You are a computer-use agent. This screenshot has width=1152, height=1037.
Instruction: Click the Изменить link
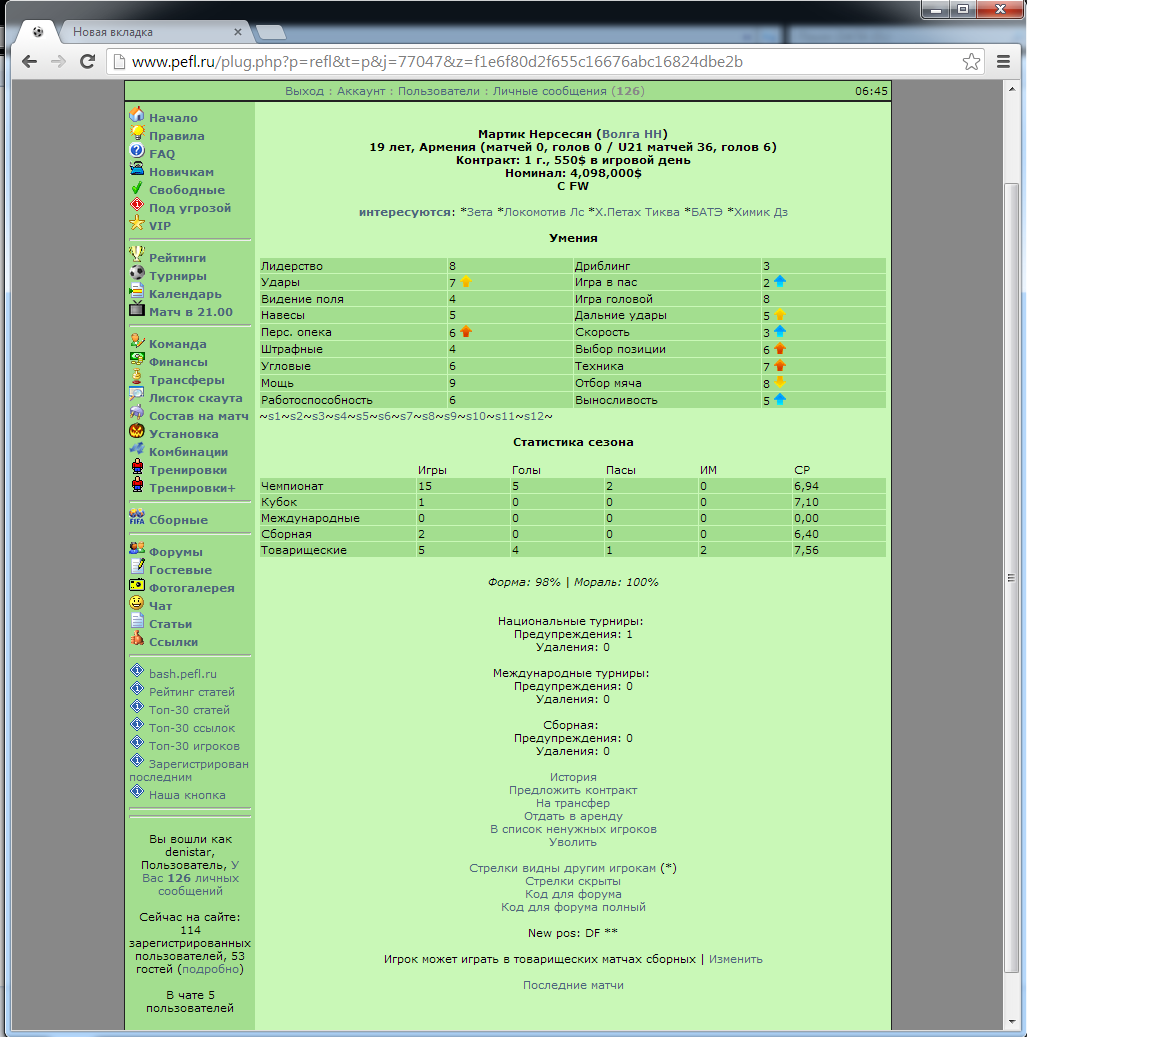click(735, 959)
